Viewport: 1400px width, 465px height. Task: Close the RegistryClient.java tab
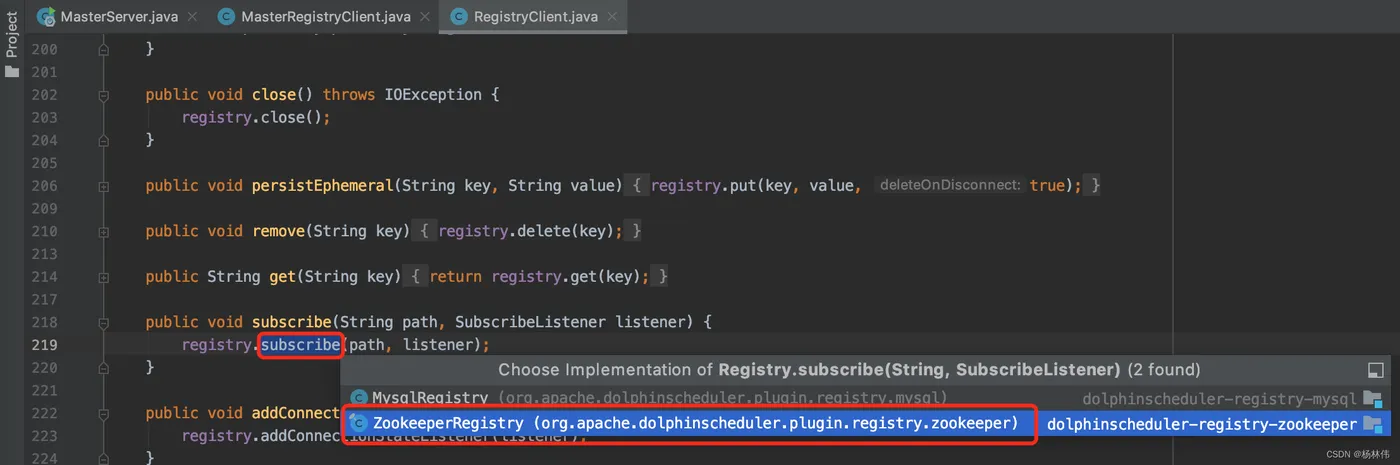[612, 17]
